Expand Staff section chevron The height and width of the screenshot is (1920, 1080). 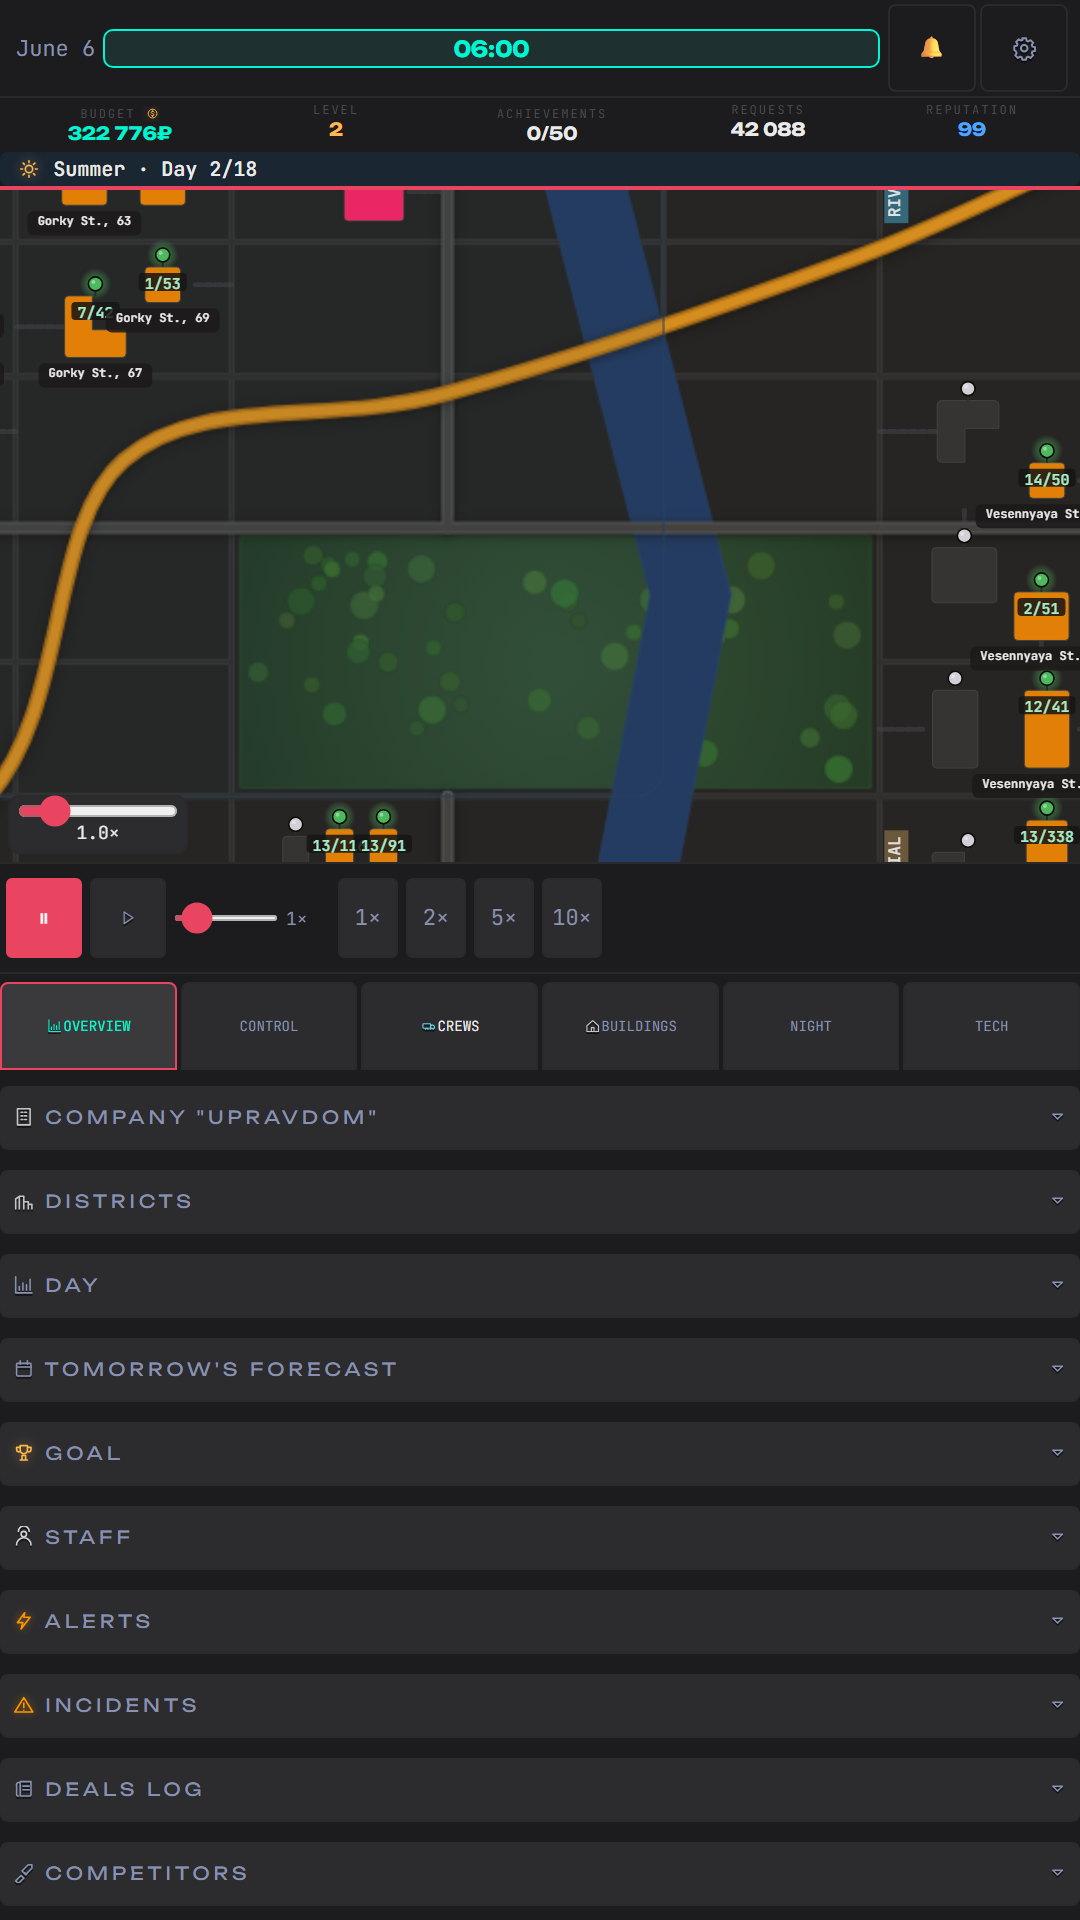click(1057, 1537)
